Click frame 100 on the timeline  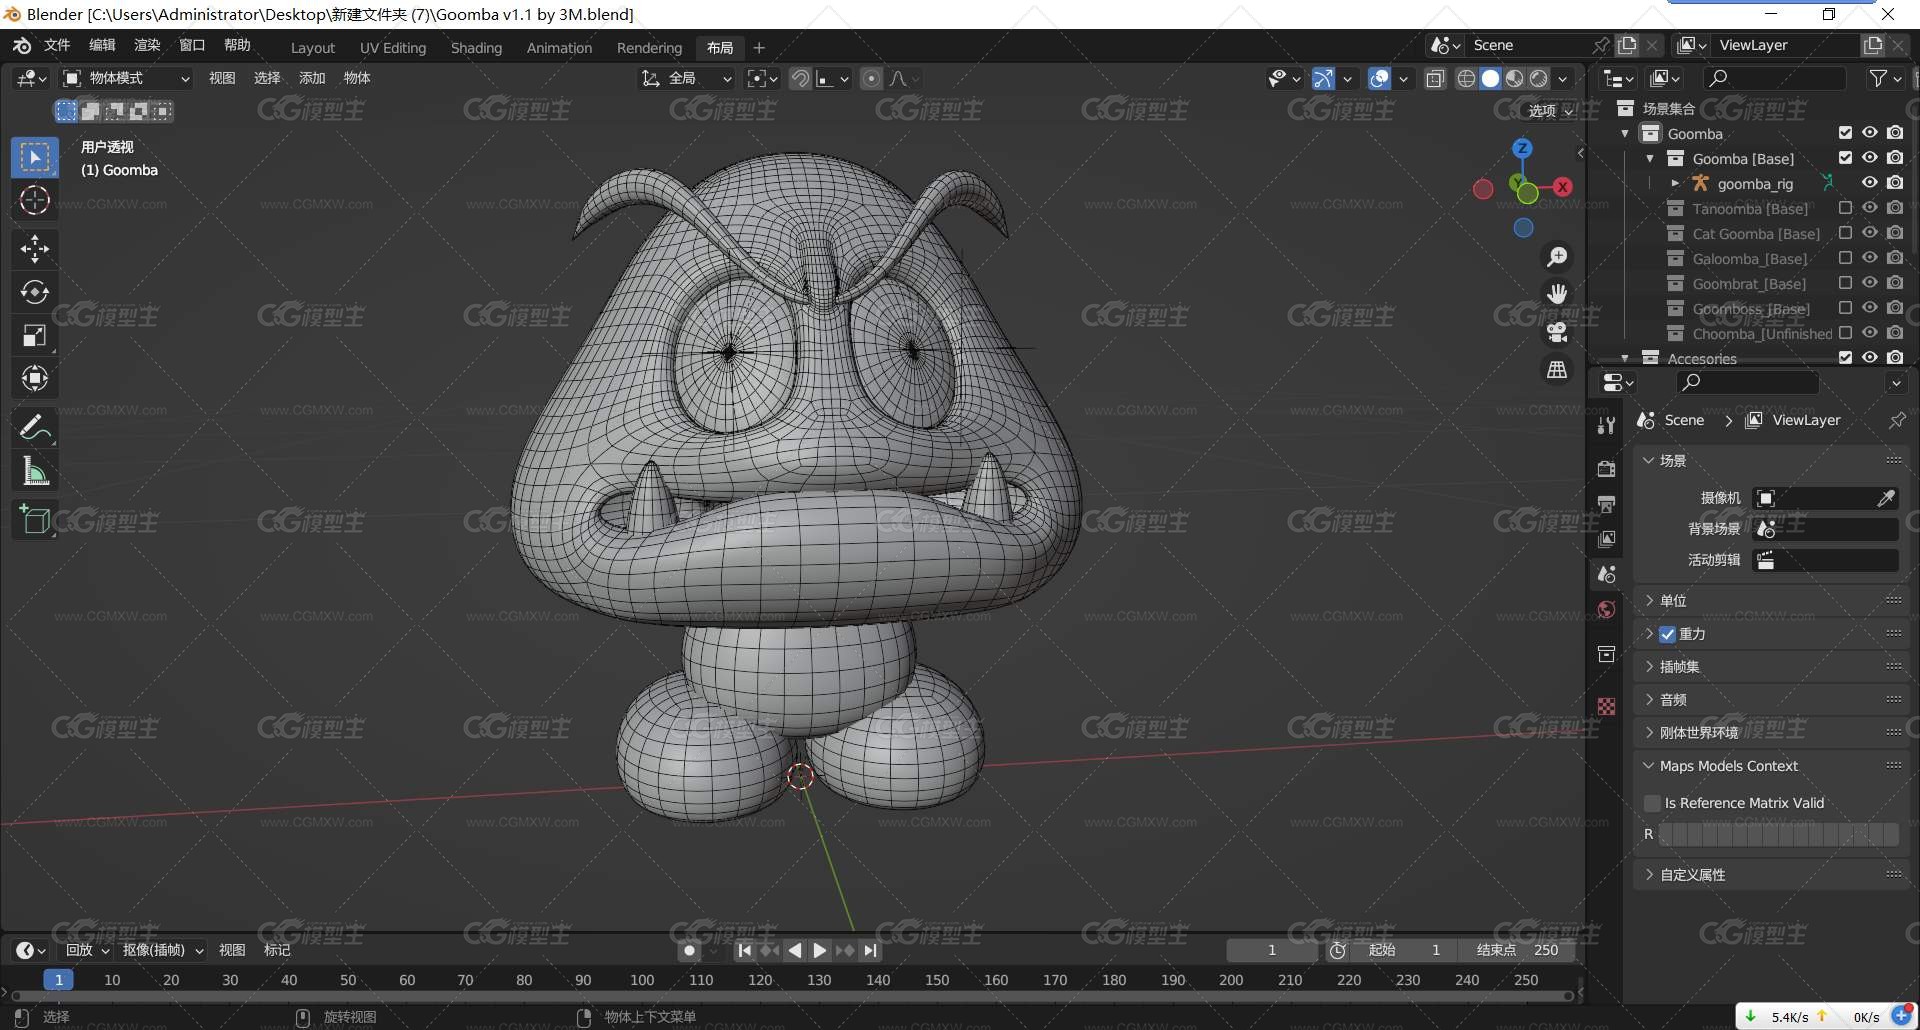click(642, 980)
